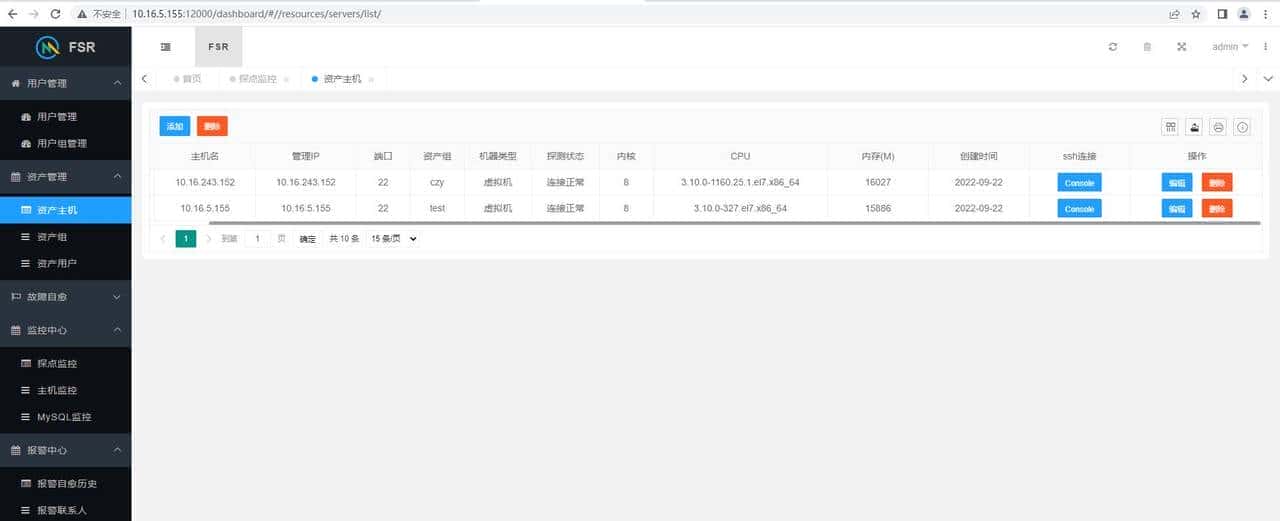Image resolution: width=1280 pixels, height=521 pixels.
Task: Open 资产组 in the sidebar
Action: tap(65, 237)
